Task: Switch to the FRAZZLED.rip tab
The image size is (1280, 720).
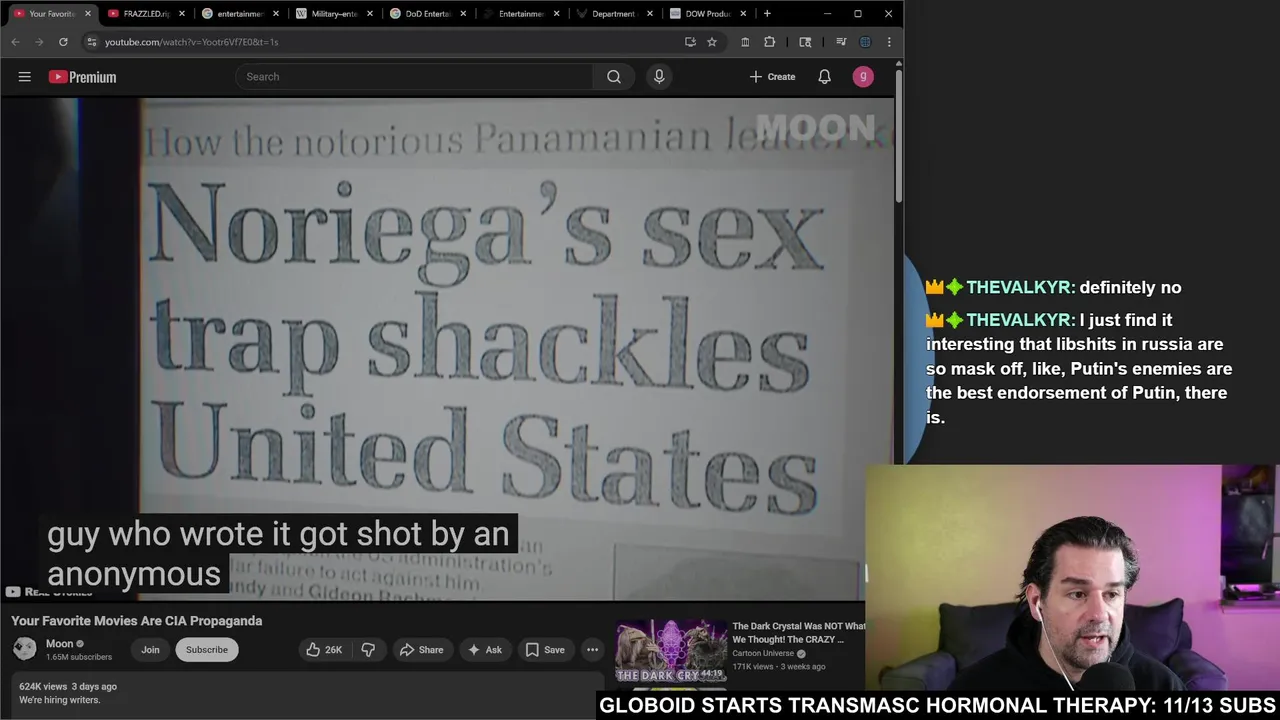Action: (x=147, y=14)
